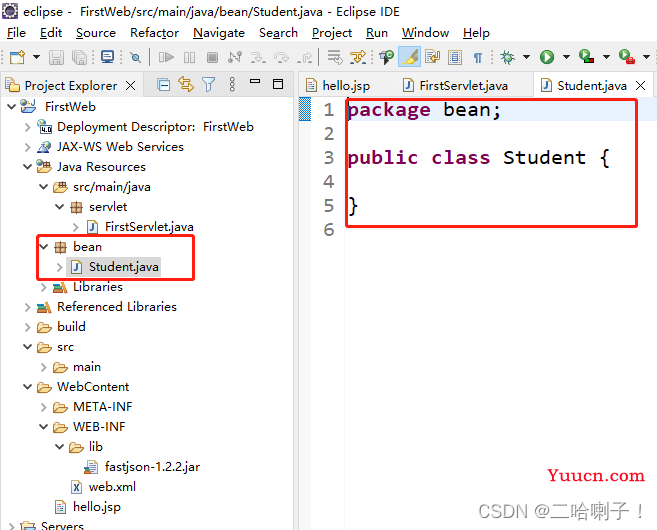Click the Disconnect debug icon
Image resolution: width=657 pixels, height=530 pixels.
(235, 57)
